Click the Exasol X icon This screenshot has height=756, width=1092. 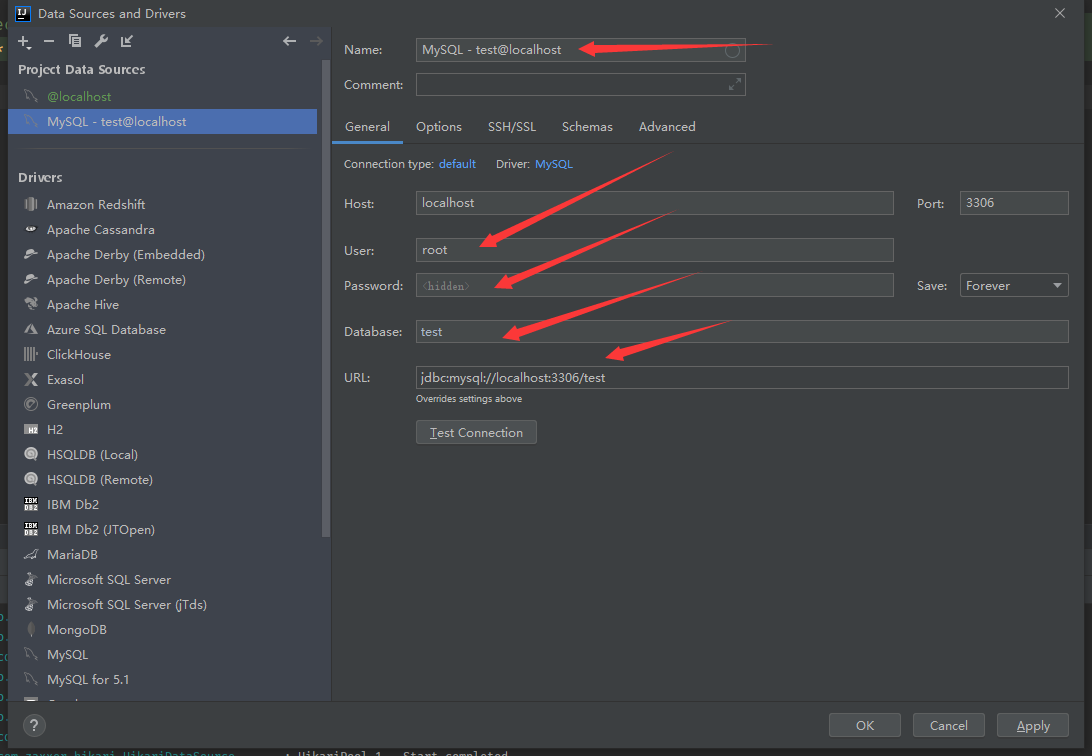[x=31, y=379]
